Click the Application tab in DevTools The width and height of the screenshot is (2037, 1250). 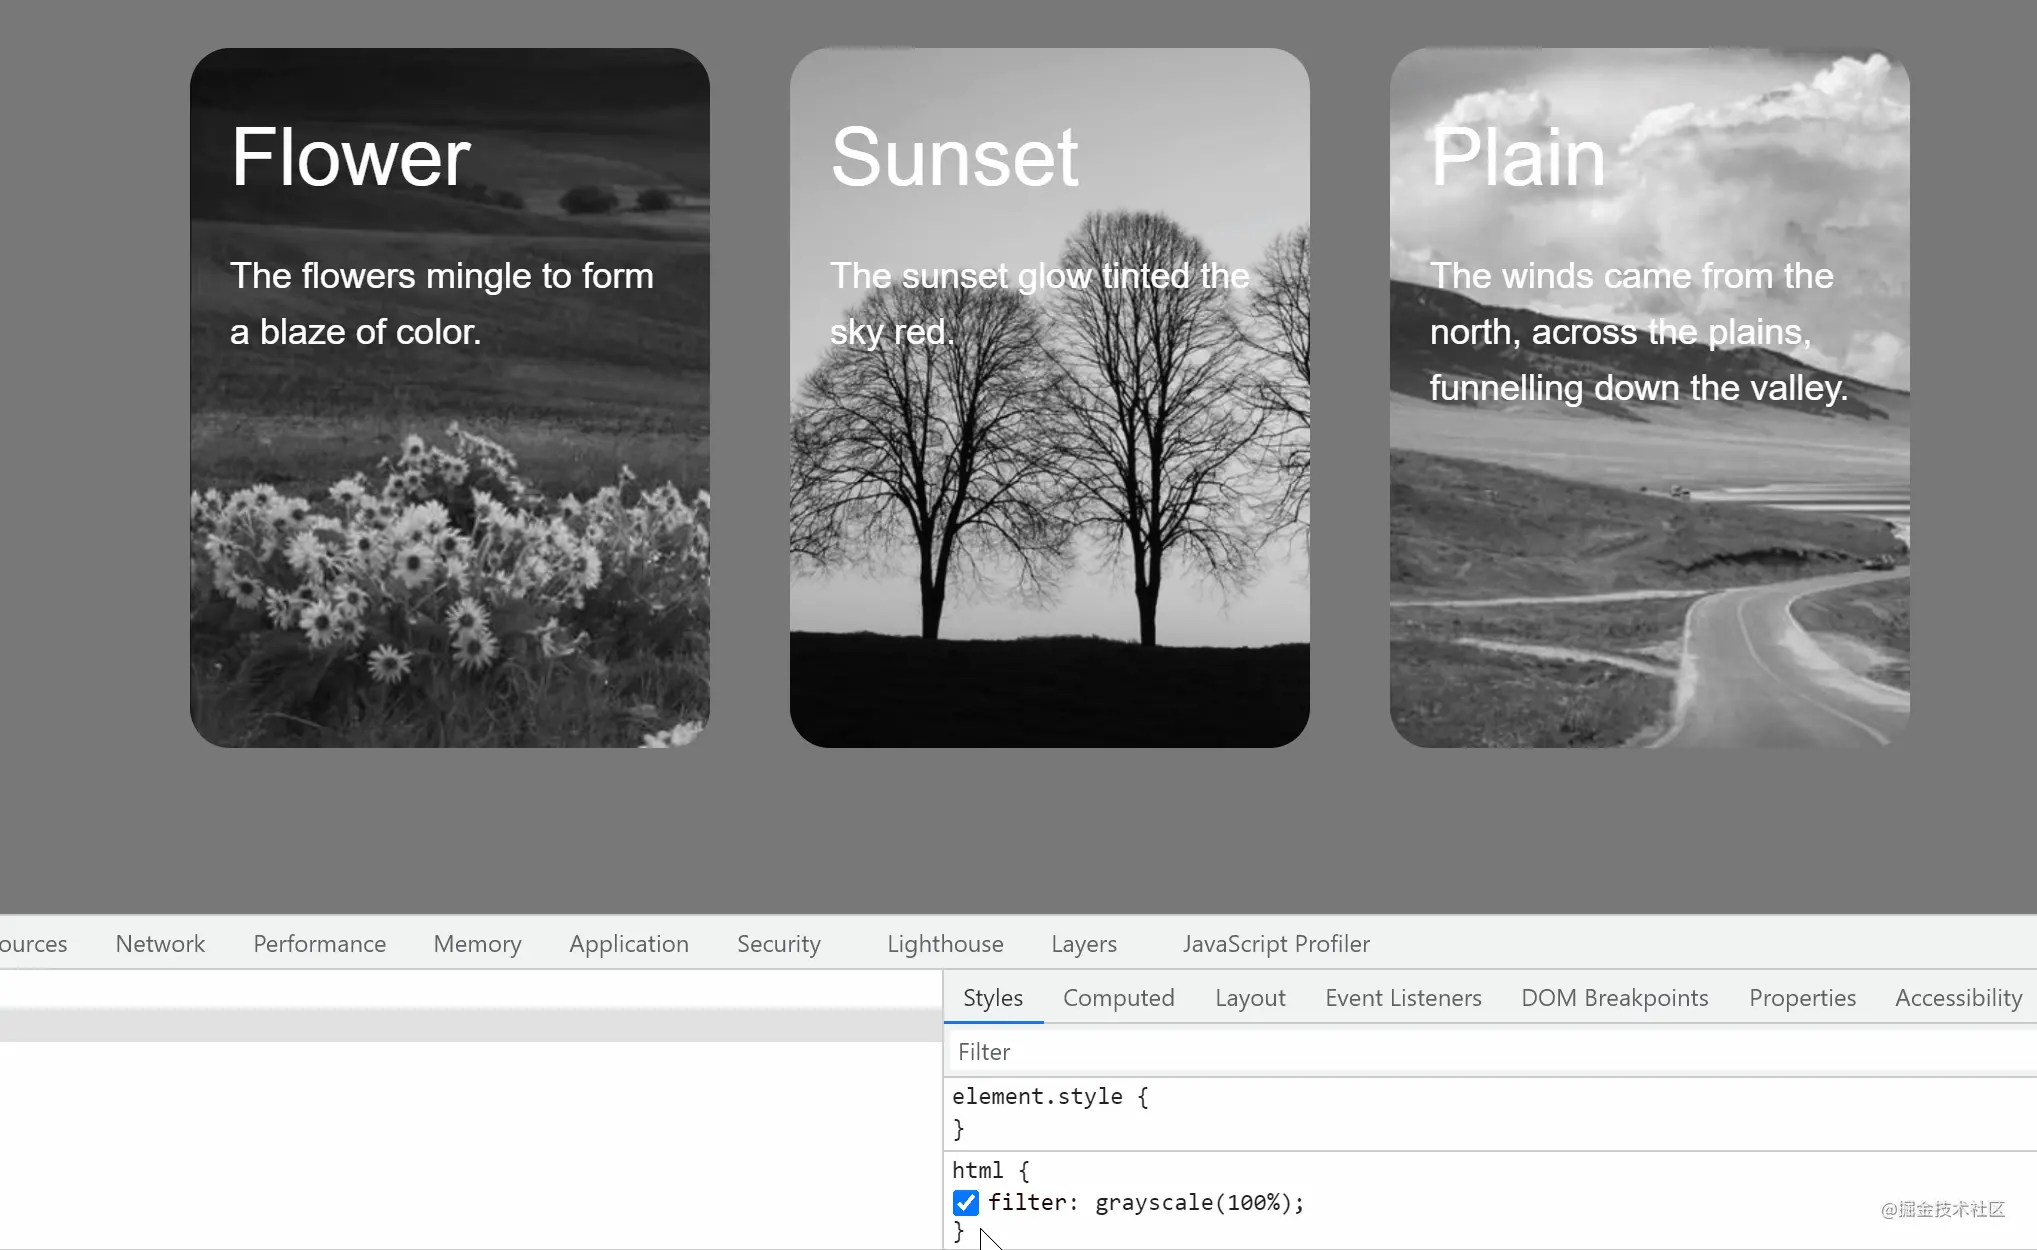629,943
